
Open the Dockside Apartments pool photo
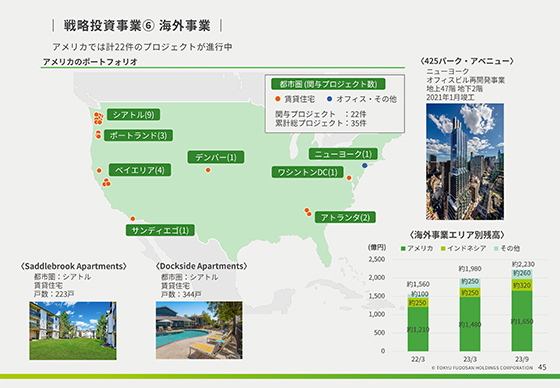pyautogui.click(x=199, y=330)
